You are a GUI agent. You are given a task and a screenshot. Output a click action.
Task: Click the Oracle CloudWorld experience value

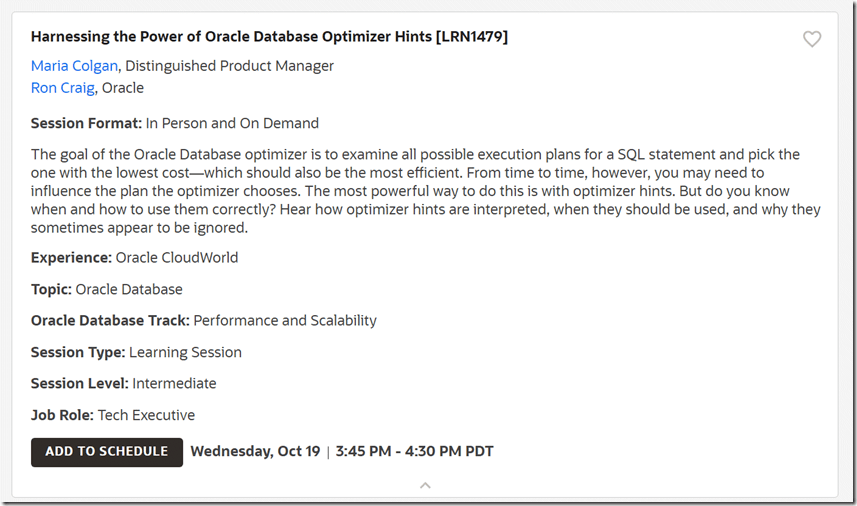177,258
